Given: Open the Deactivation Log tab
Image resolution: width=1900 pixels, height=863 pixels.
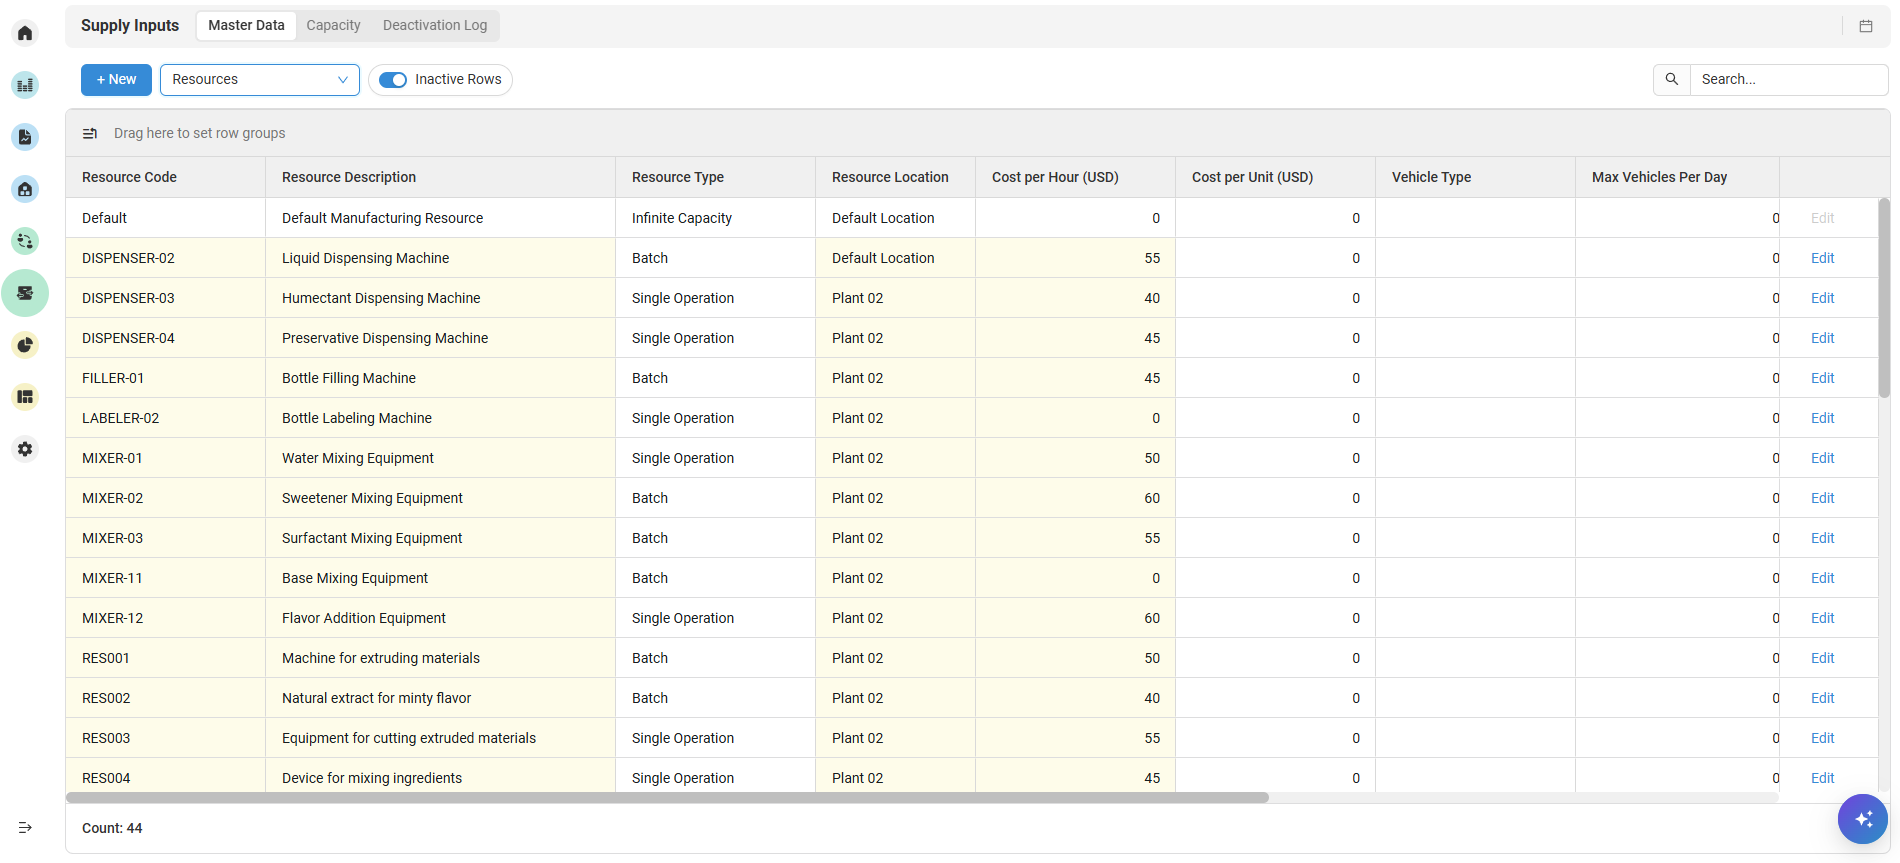Looking at the screenshot, I should pyautogui.click(x=435, y=26).
